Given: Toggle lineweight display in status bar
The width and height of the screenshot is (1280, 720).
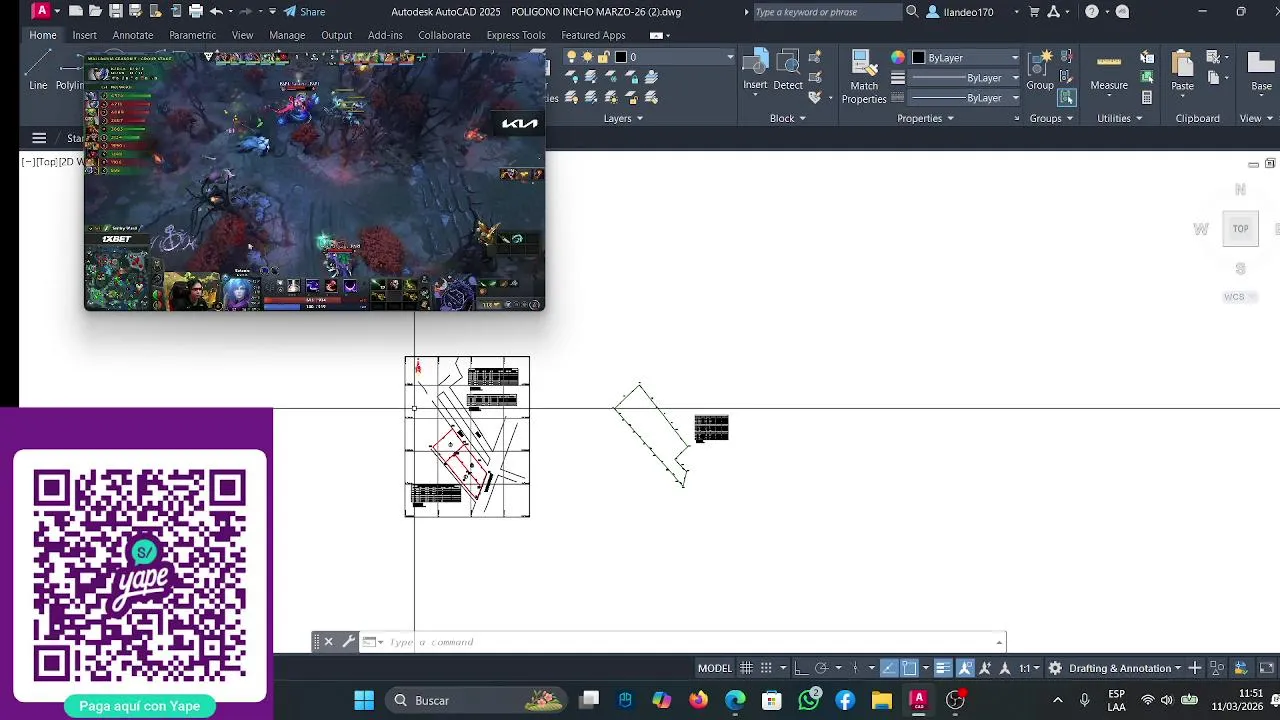Looking at the screenshot, I should 943,668.
